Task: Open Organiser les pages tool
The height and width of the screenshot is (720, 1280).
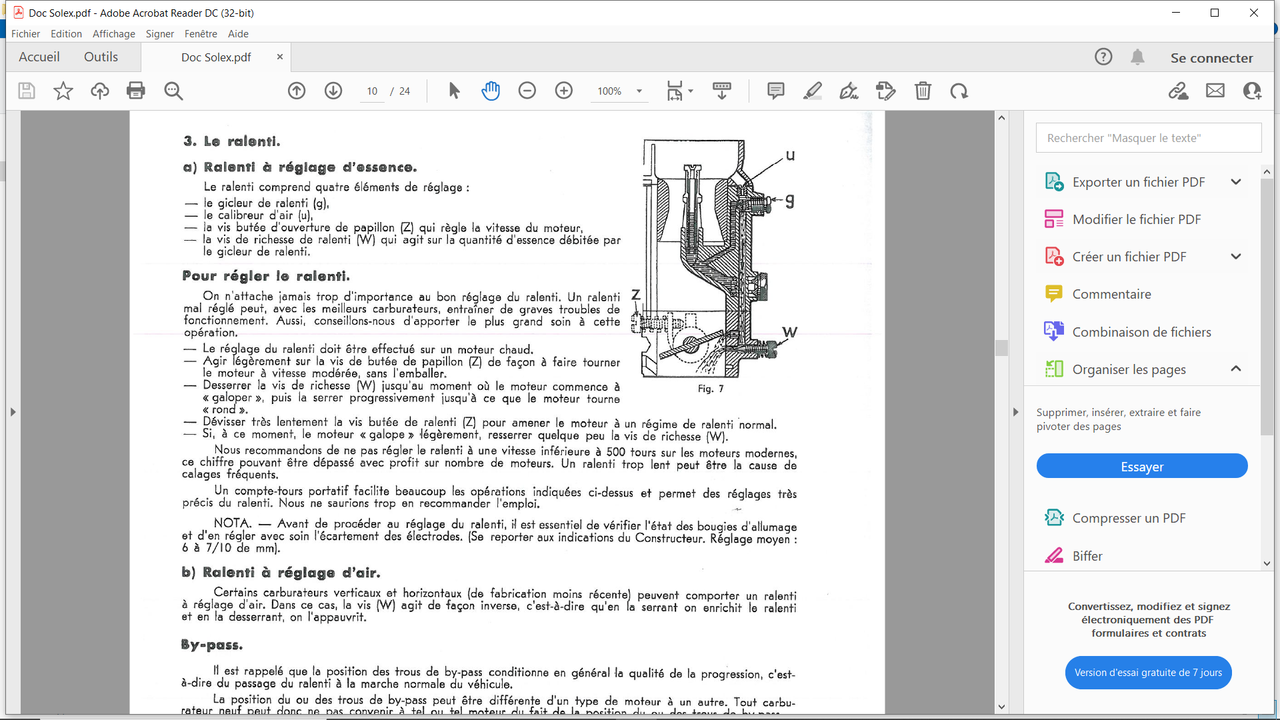Action: coord(1129,369)
